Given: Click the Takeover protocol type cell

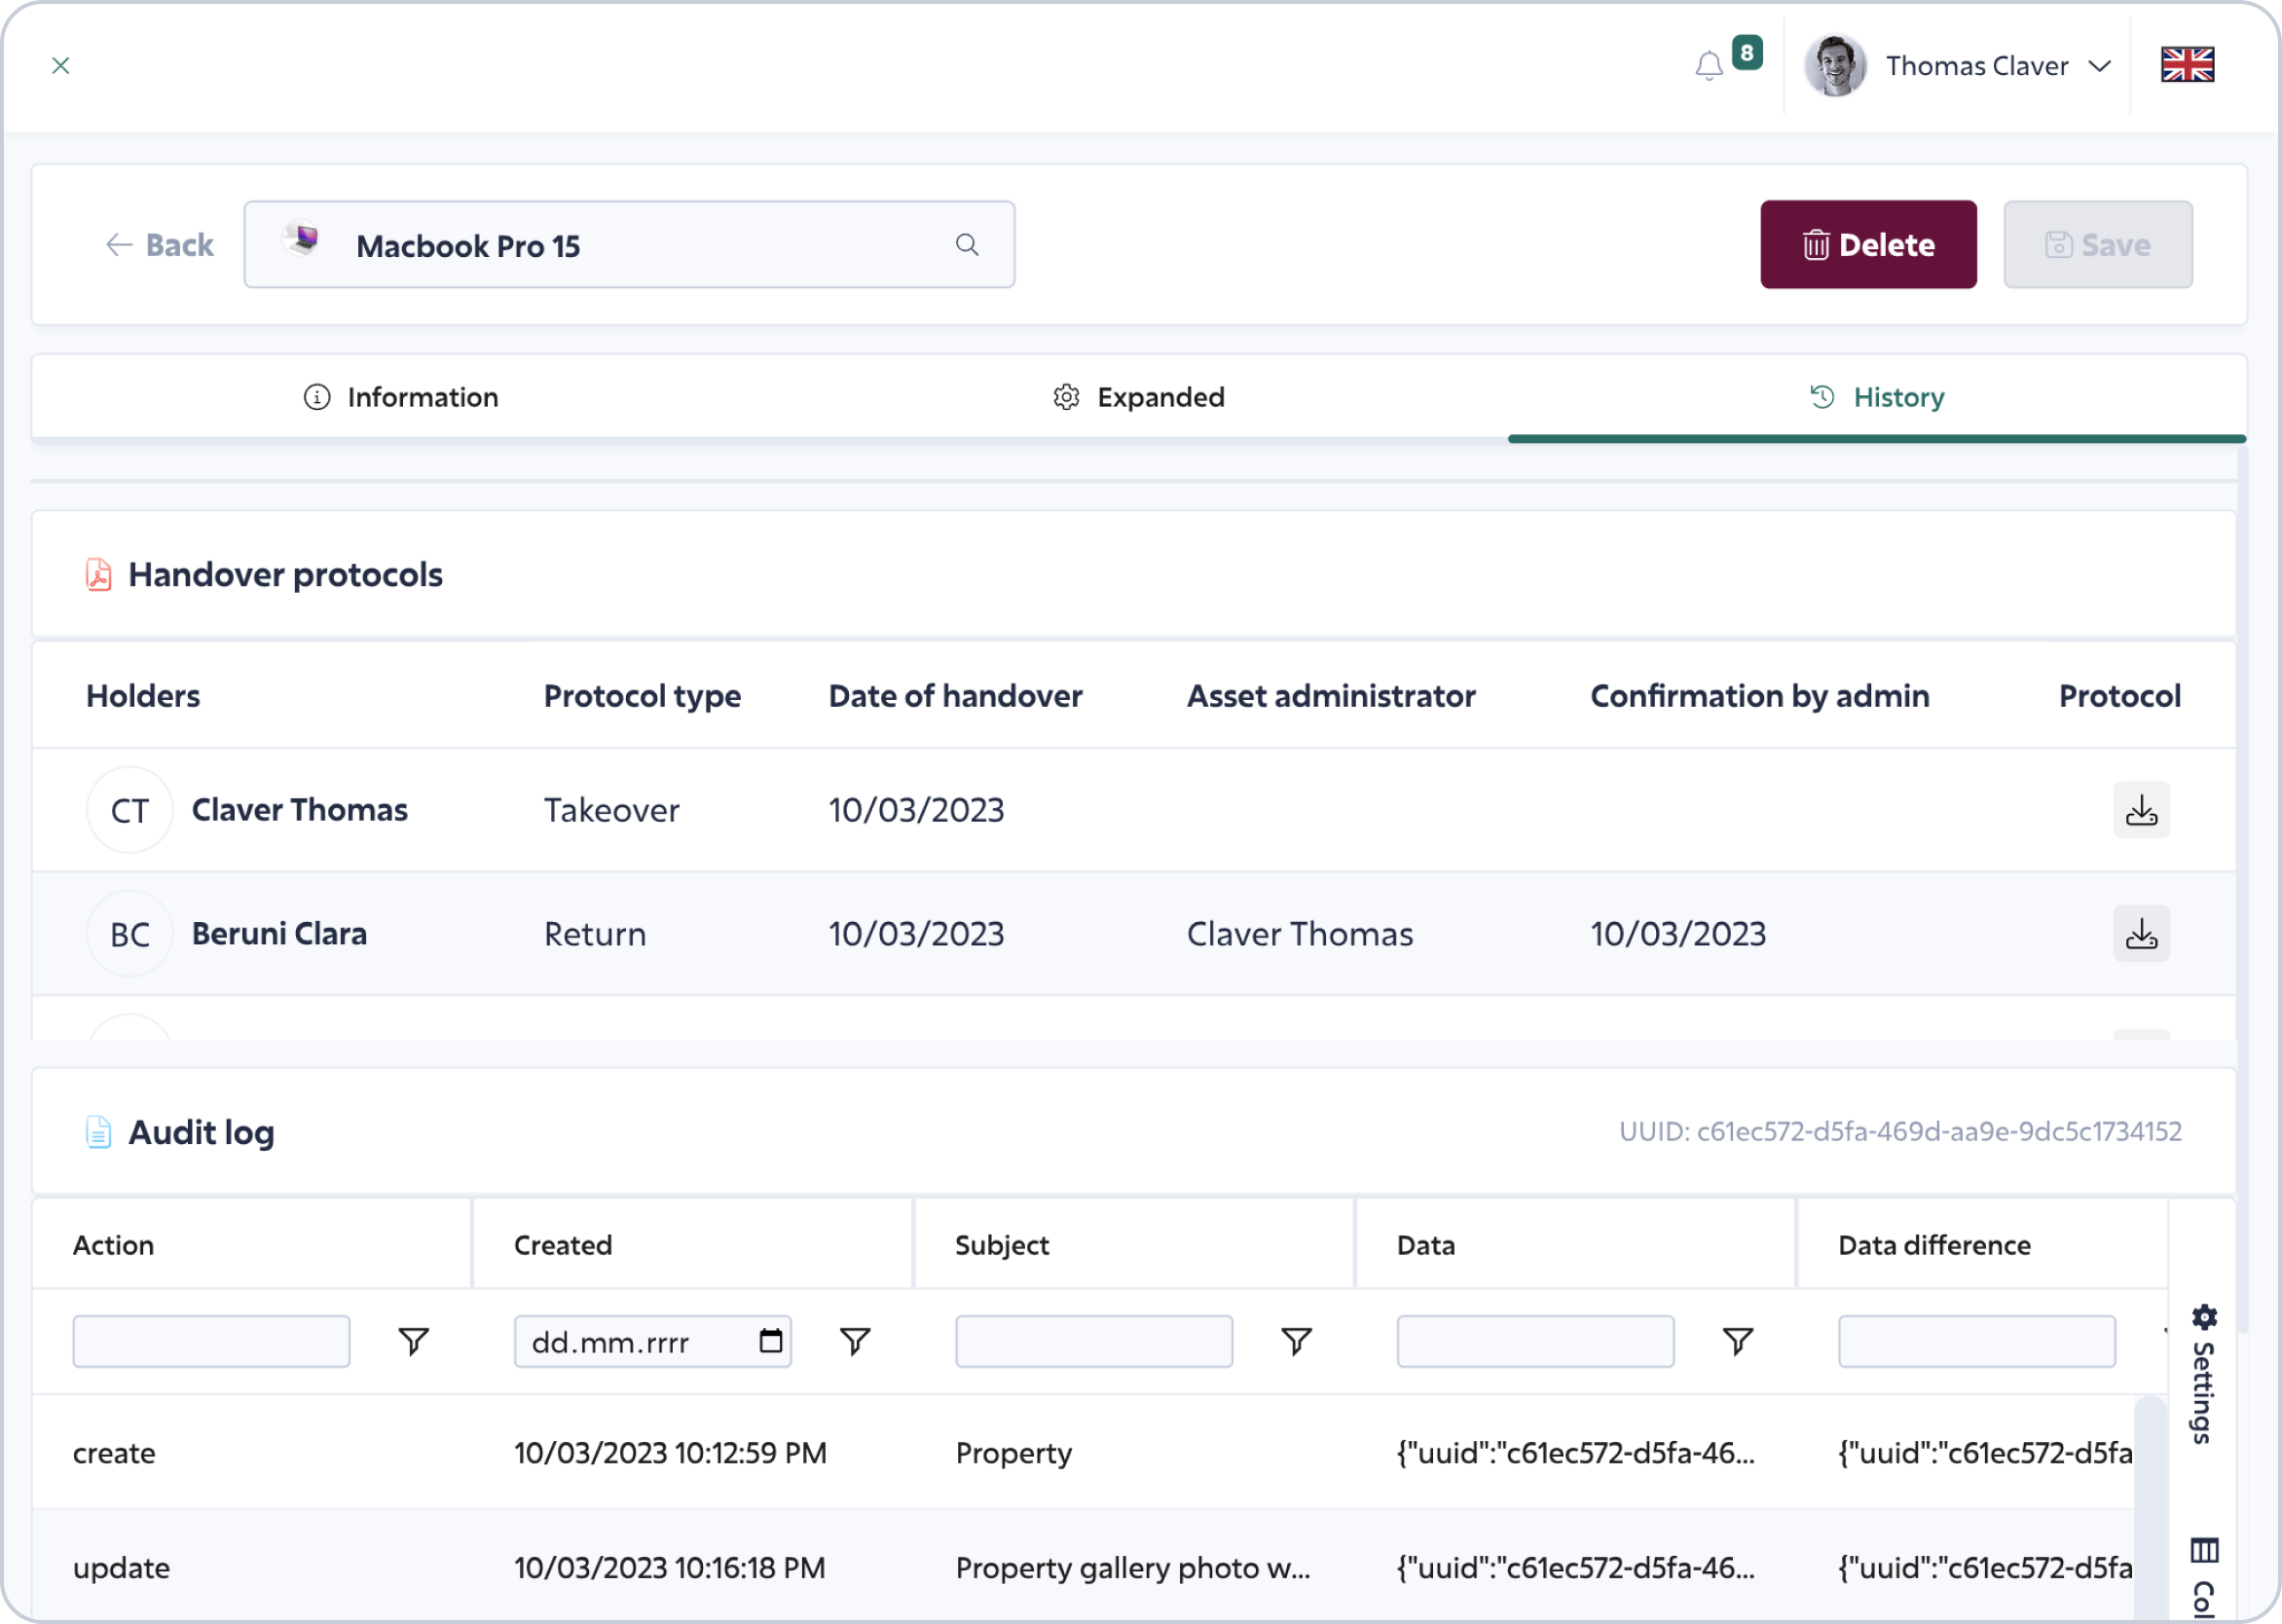Looking at the screenshot, I should [611, 809].
